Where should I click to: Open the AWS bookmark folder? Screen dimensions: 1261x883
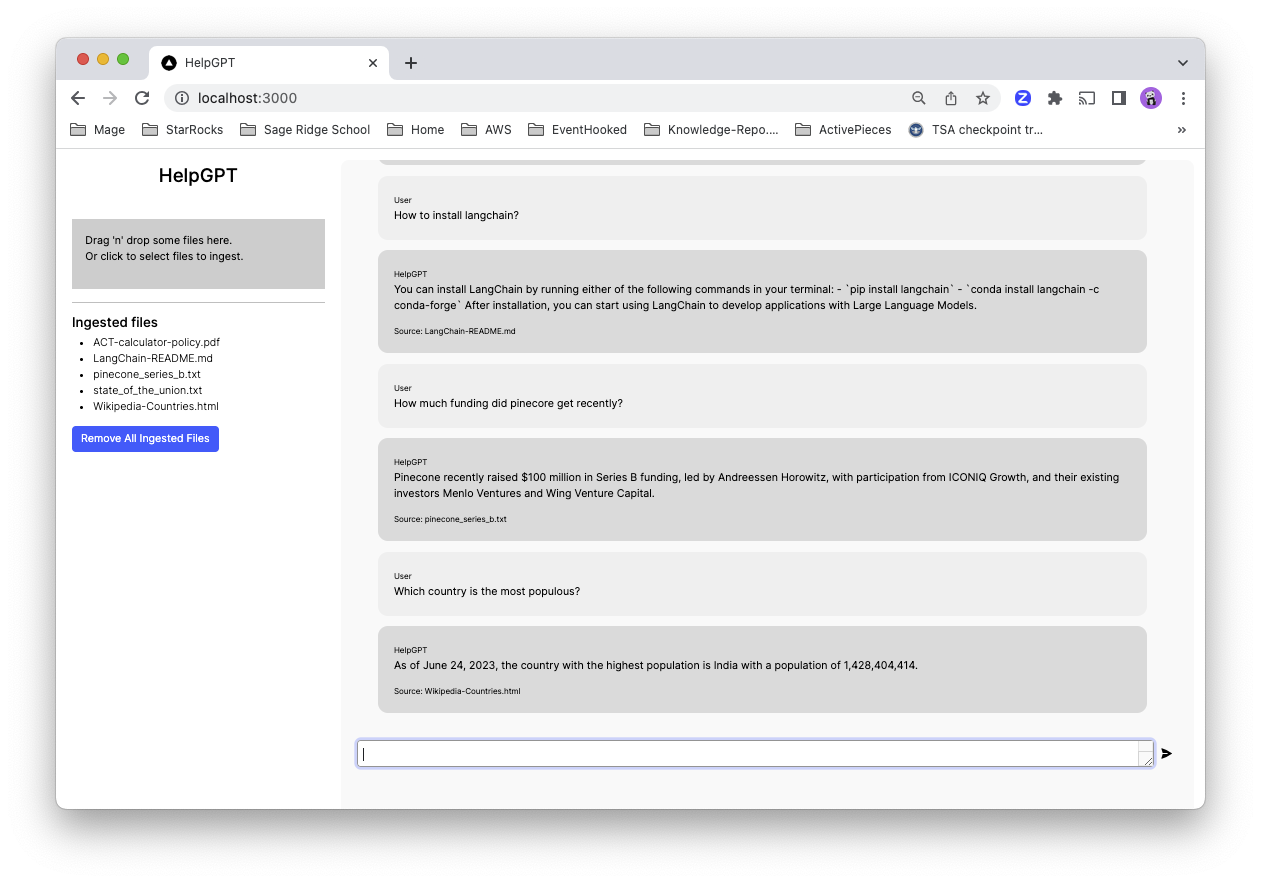click(x=486, y=130)
